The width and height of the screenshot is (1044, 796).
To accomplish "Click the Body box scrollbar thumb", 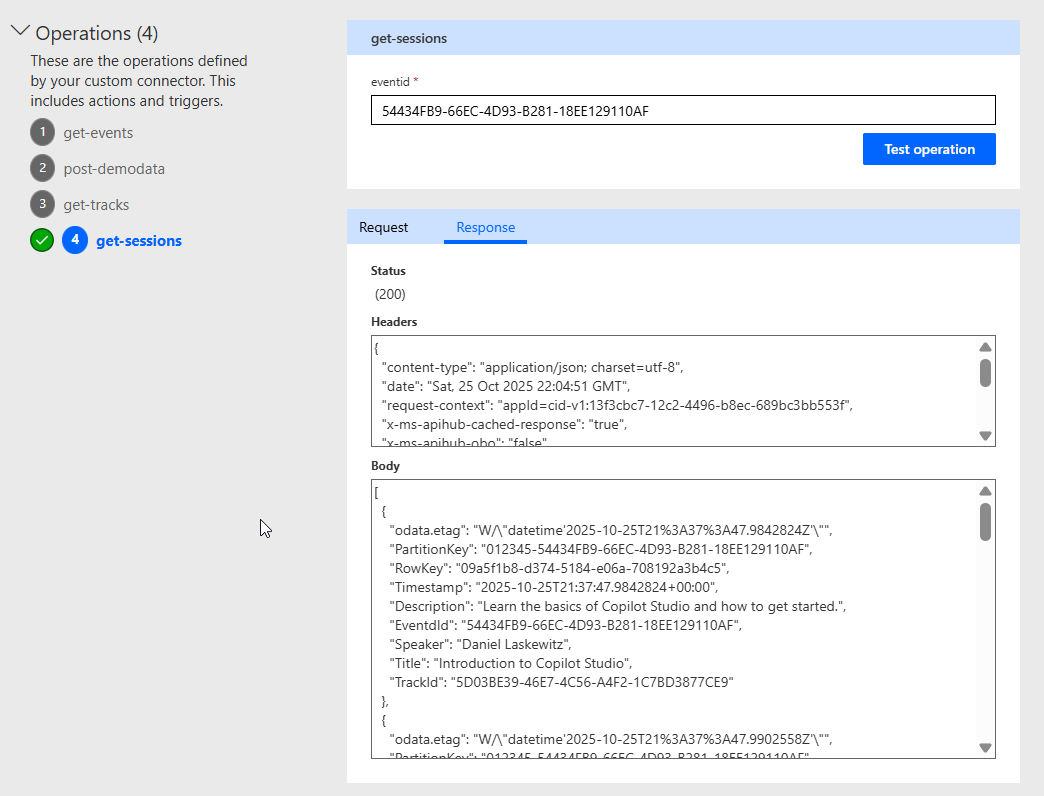I will click(985, 521).
